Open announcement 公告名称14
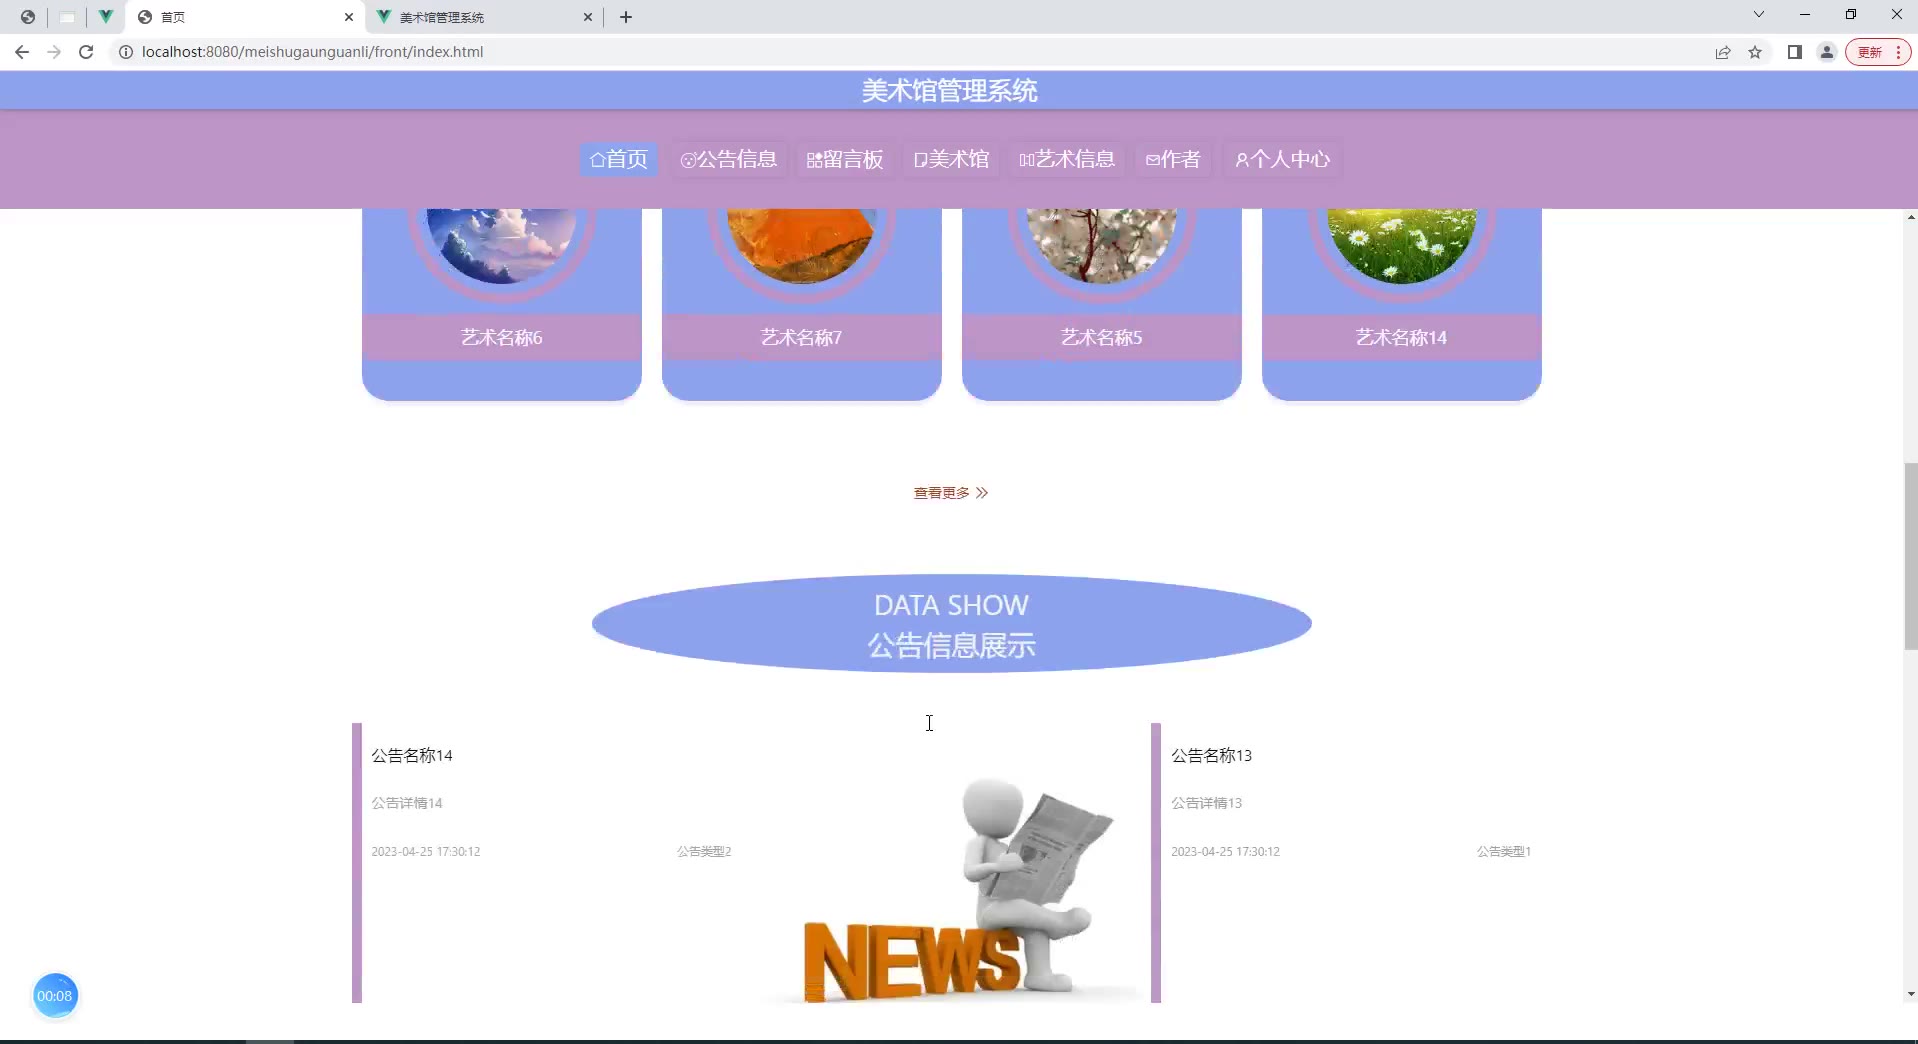Screen dimensions: 1918x1044 click(412, 756)
